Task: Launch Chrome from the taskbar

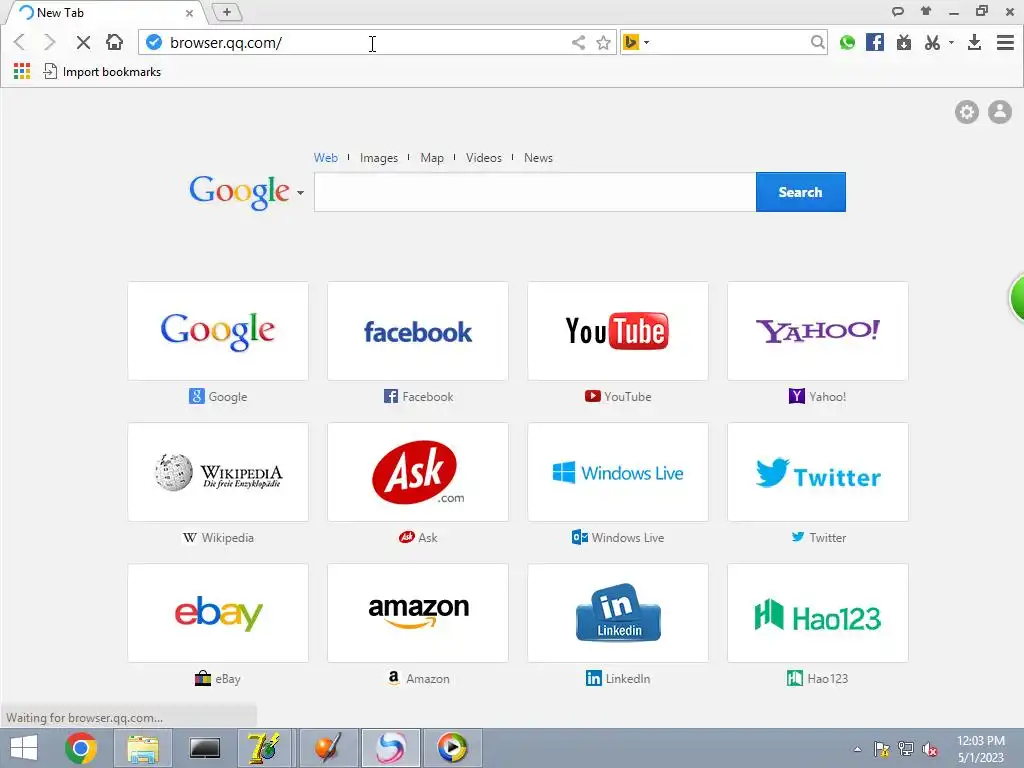Action: (x=80, y=748)
